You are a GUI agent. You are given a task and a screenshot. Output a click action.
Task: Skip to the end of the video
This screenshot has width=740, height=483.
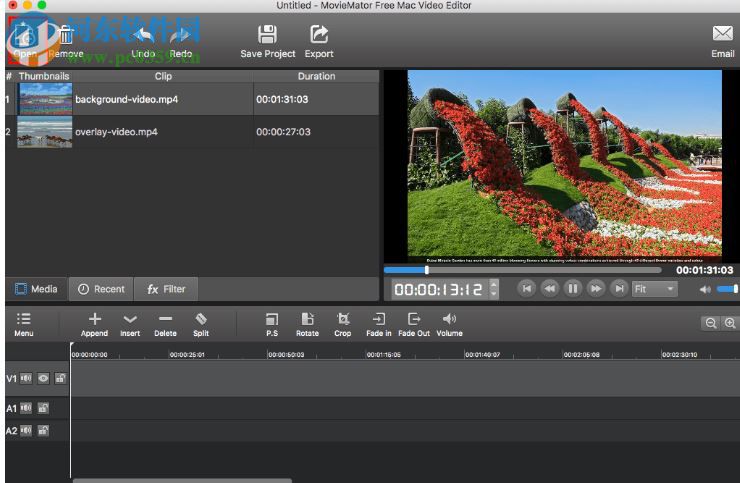pos(619,288)
